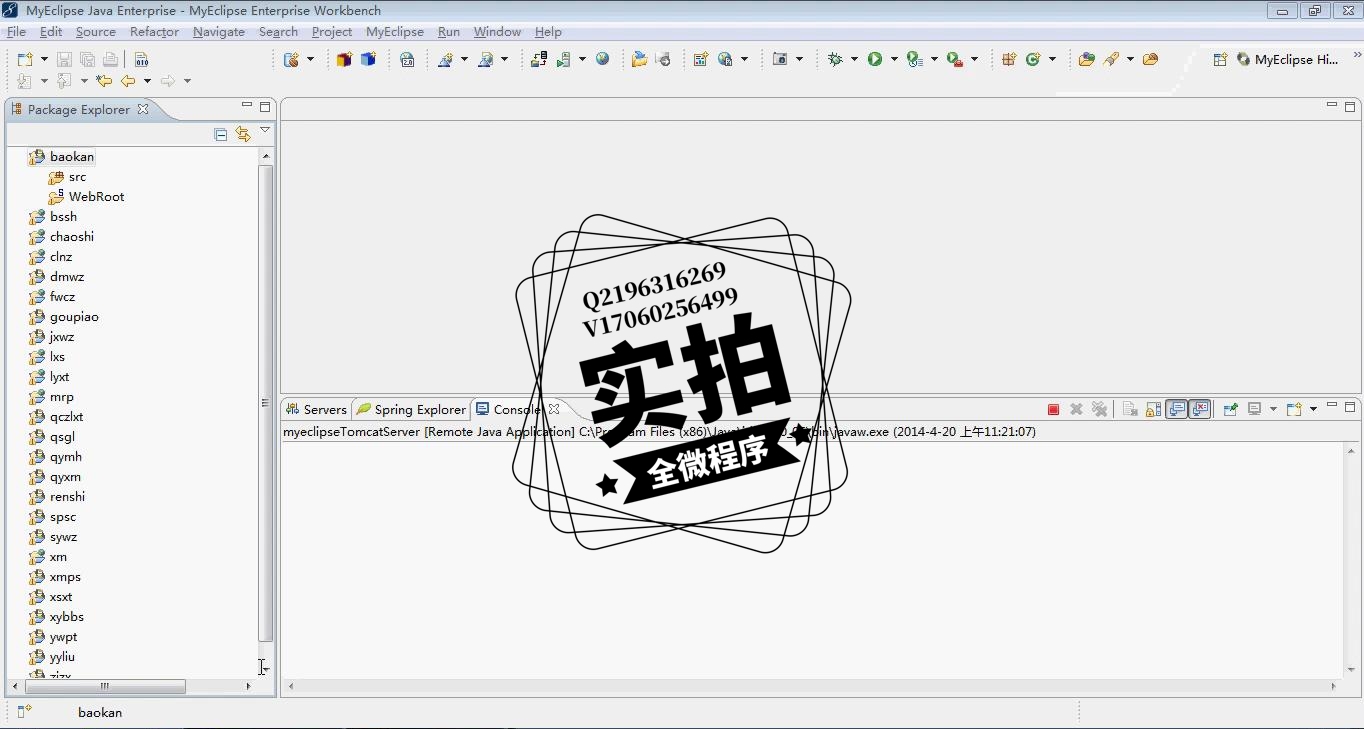This screenshot has height=729, width=1364.
Task: Open the Display Selected Console dropdown arrow
Action: pyautogui.click(x=1273, y=409)
